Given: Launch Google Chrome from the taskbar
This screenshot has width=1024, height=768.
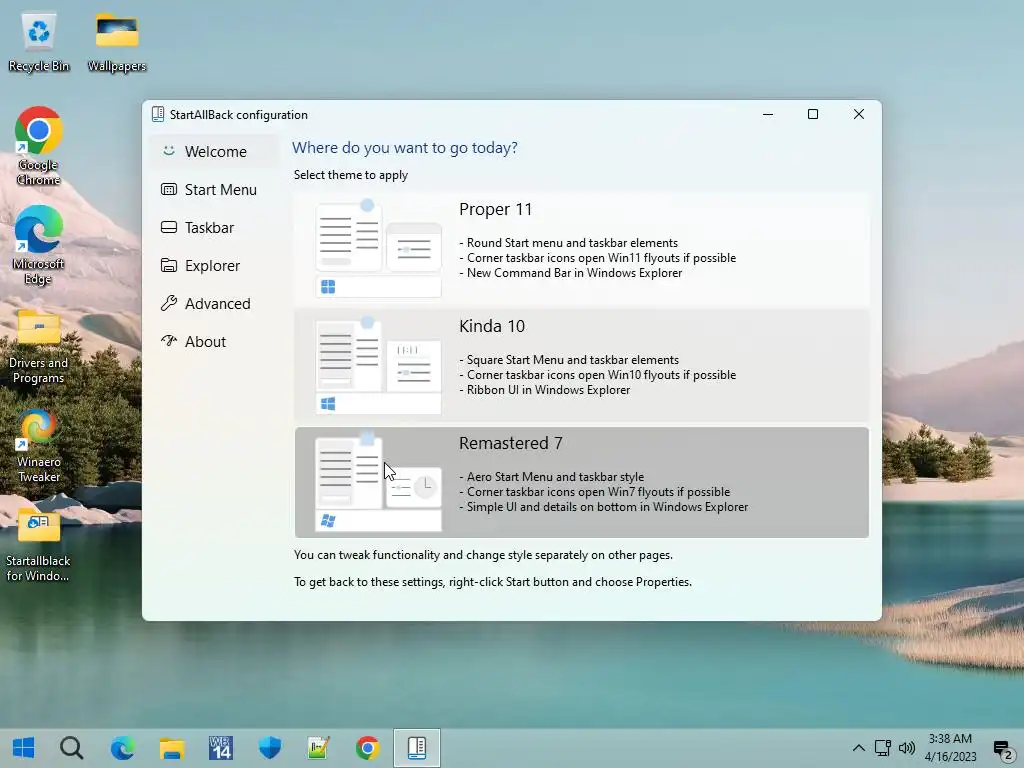Looking at the screenshot, I should [x=368, y=748].
